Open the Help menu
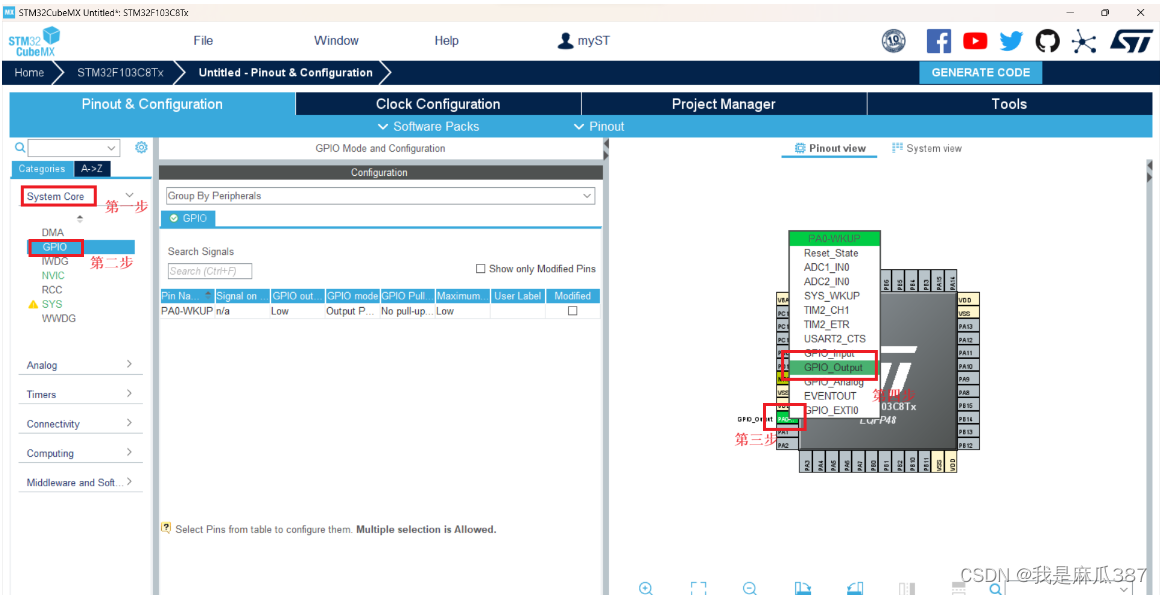1162x595 pixels. [x=446, y=41]
